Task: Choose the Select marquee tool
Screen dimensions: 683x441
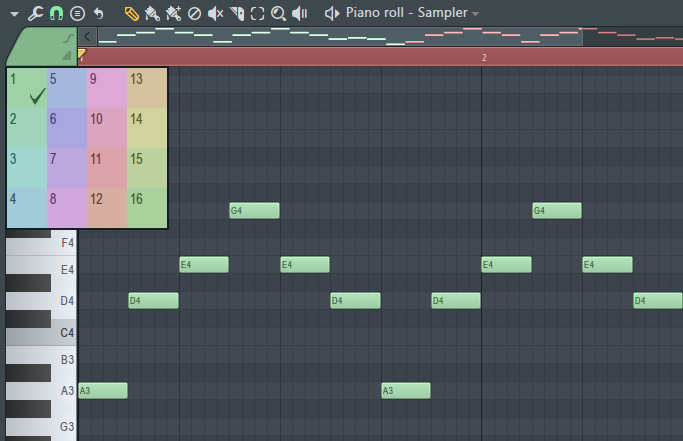Action: (x=257, y=13)
